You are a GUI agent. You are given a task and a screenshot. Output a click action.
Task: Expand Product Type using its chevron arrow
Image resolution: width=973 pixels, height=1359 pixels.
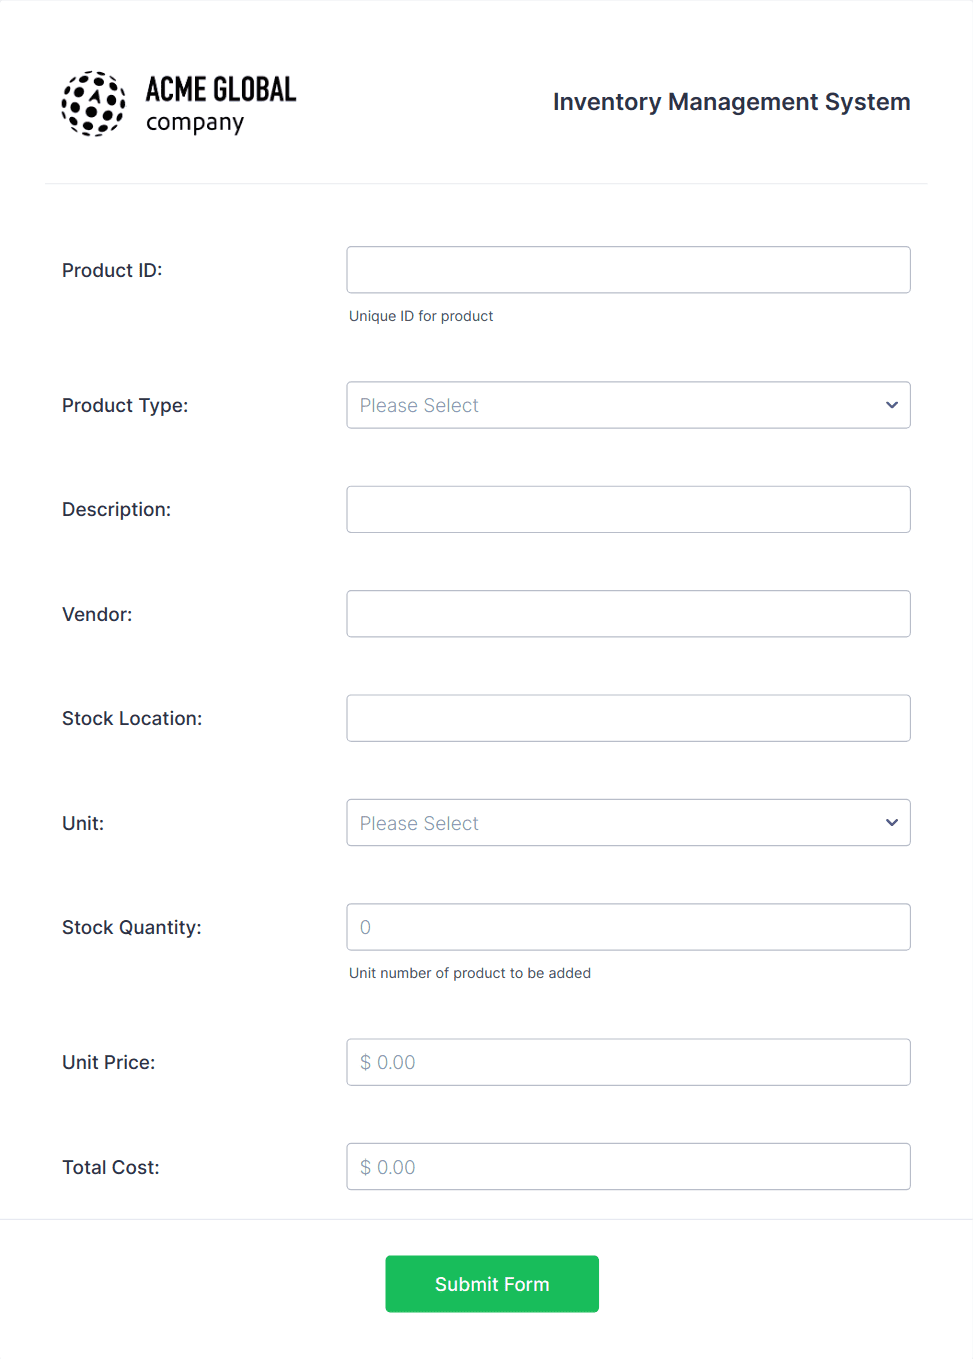(x=890, y=405)
